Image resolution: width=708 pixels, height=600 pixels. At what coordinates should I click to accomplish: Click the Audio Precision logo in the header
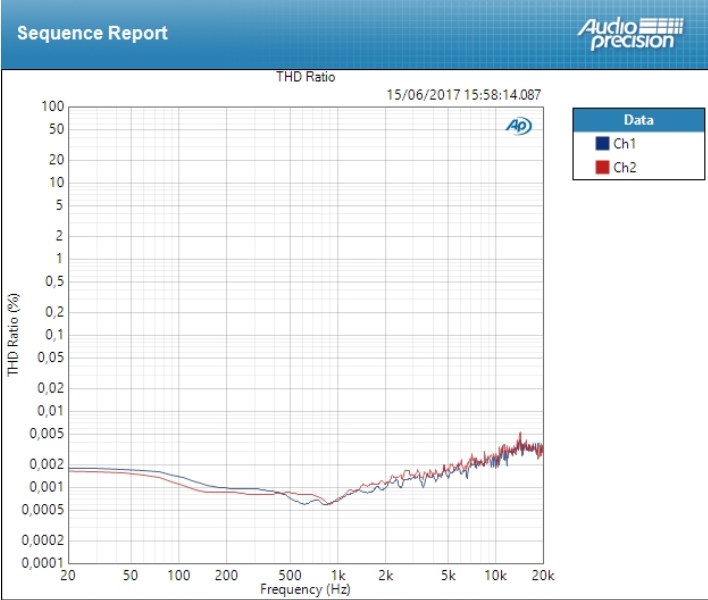click(x=629, y=33)
